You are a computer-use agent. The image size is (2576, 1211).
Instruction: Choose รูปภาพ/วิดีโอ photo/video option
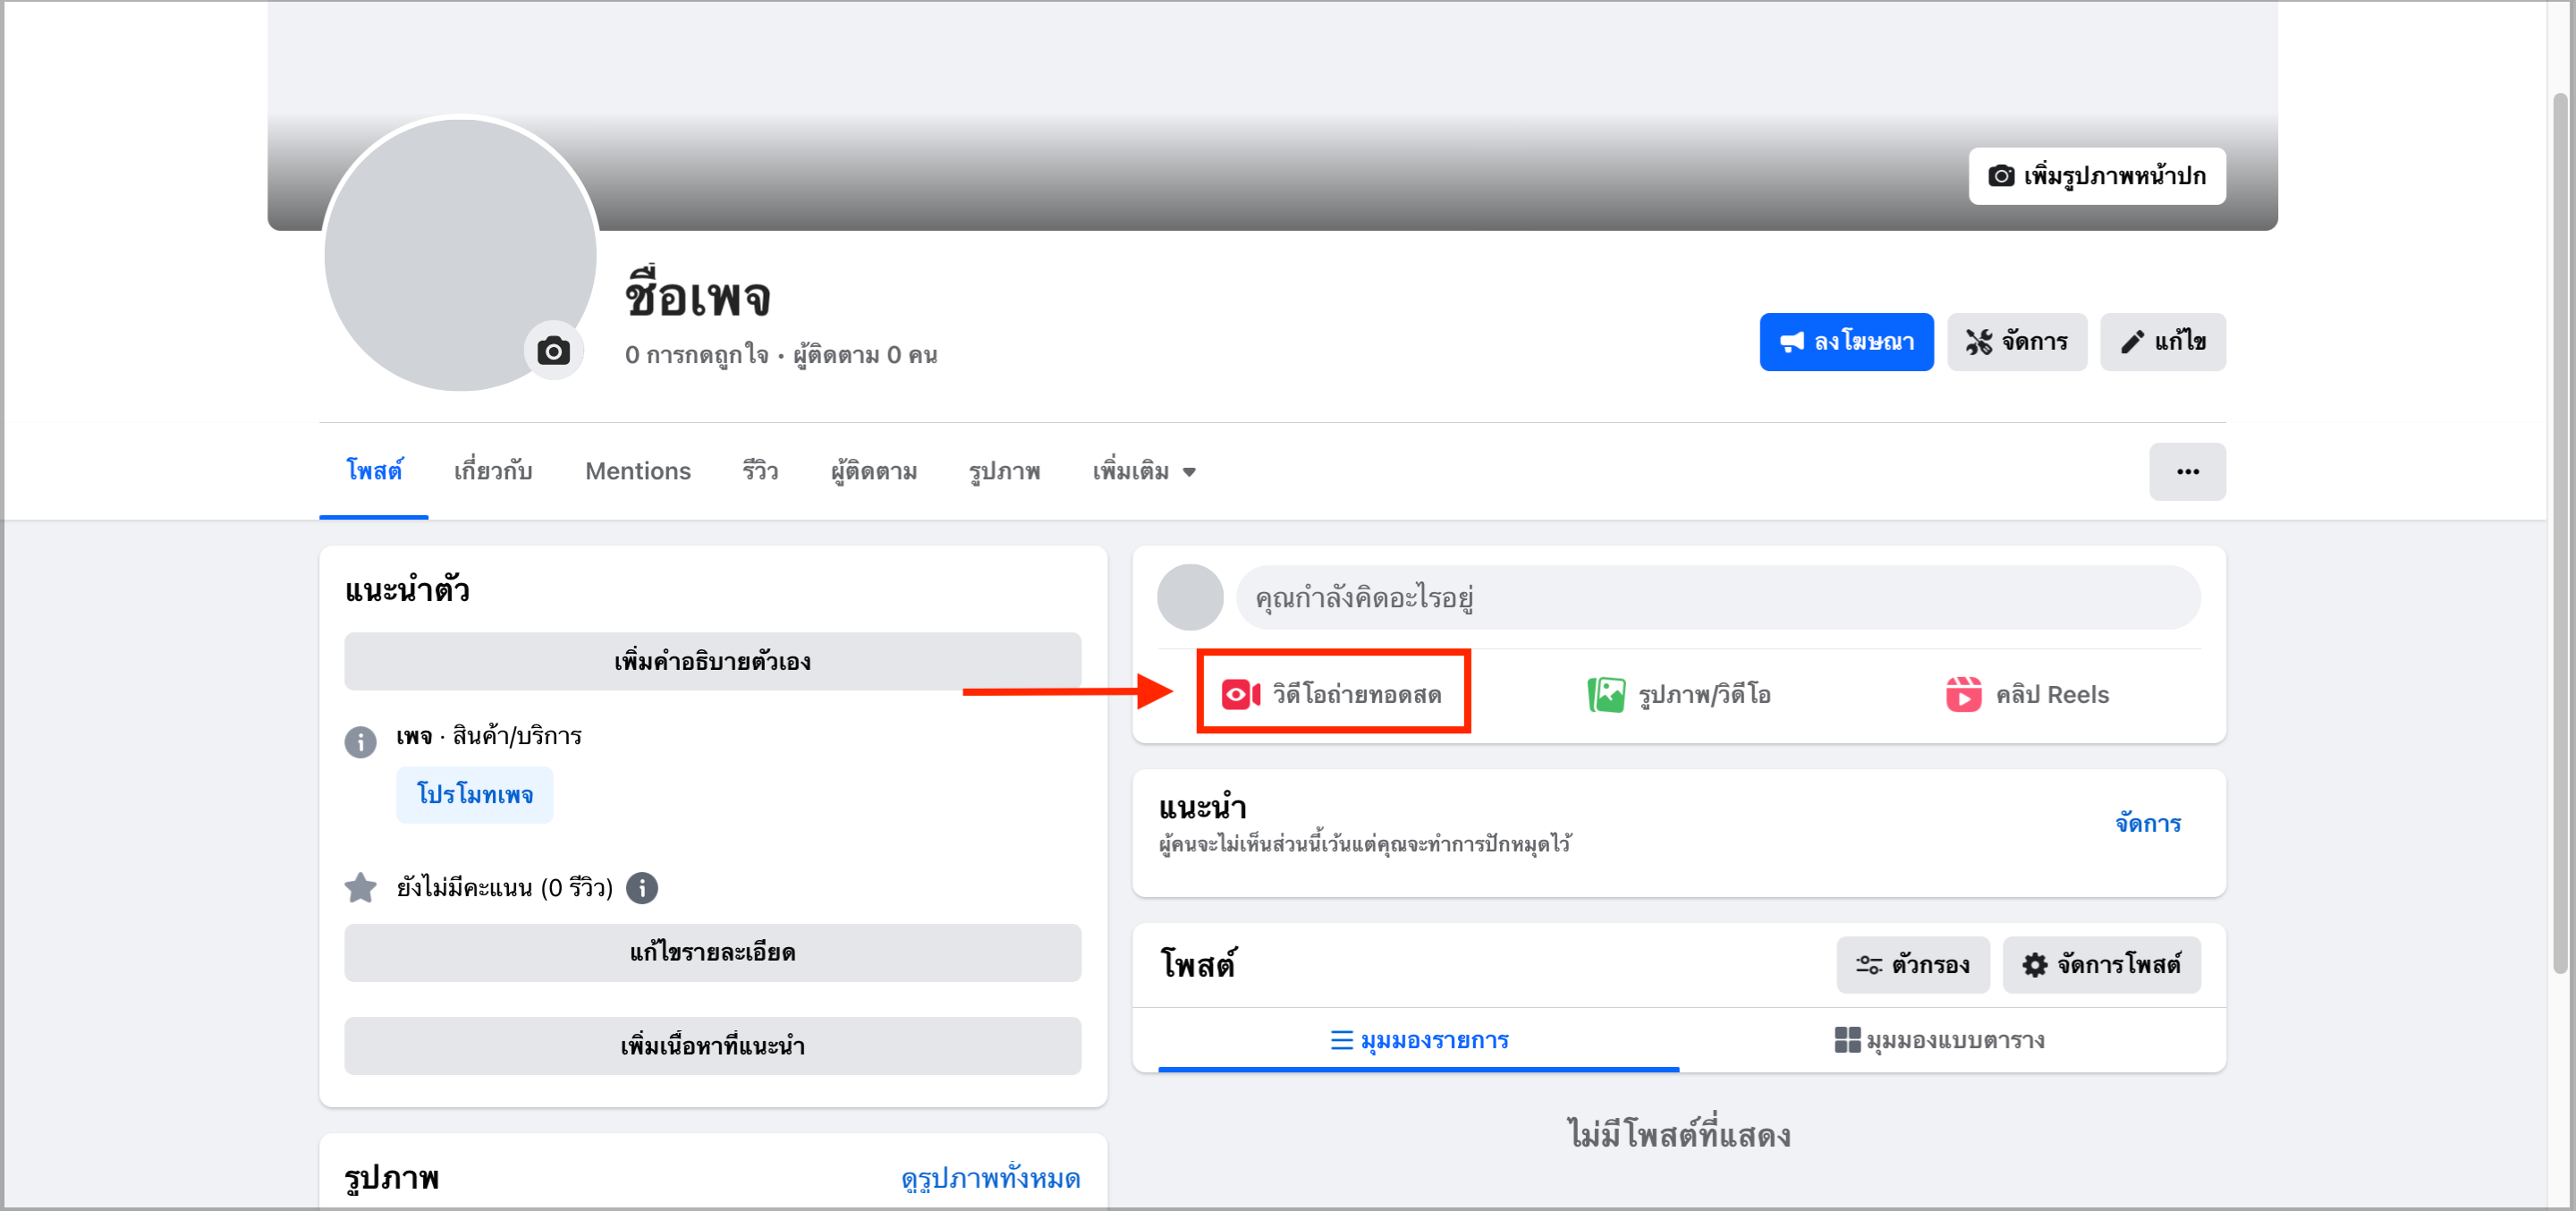pos(1679,694)
